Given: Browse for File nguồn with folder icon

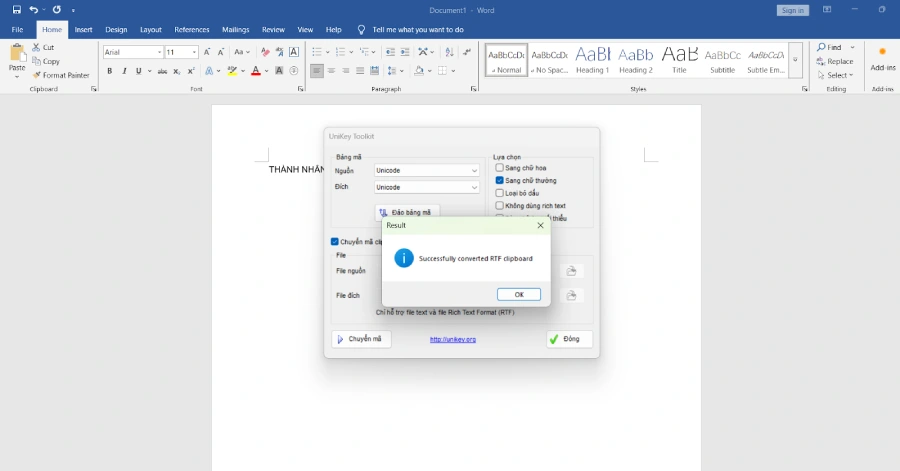Looking at the screenshot, I should pyautogui.click(x=571, y=271).
